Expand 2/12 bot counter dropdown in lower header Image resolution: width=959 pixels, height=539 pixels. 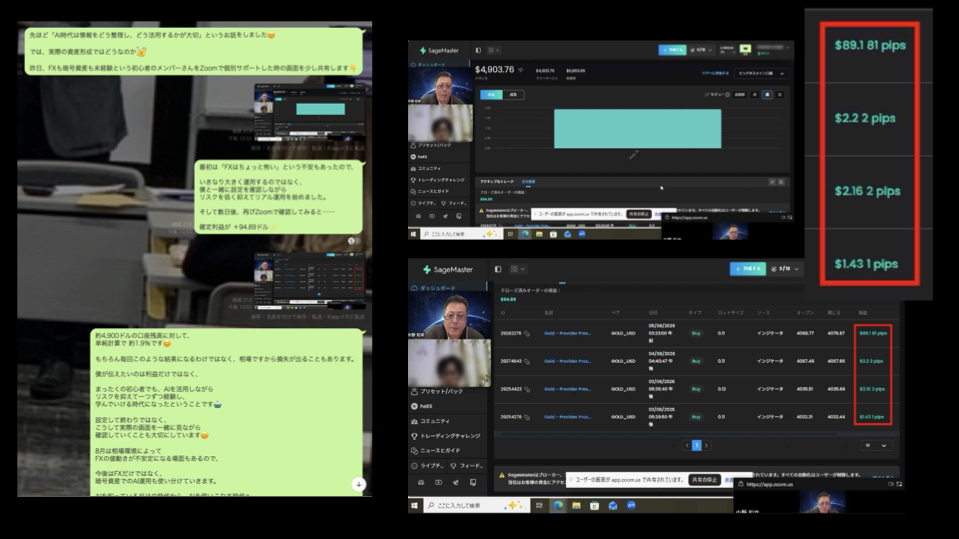point(785,269)
